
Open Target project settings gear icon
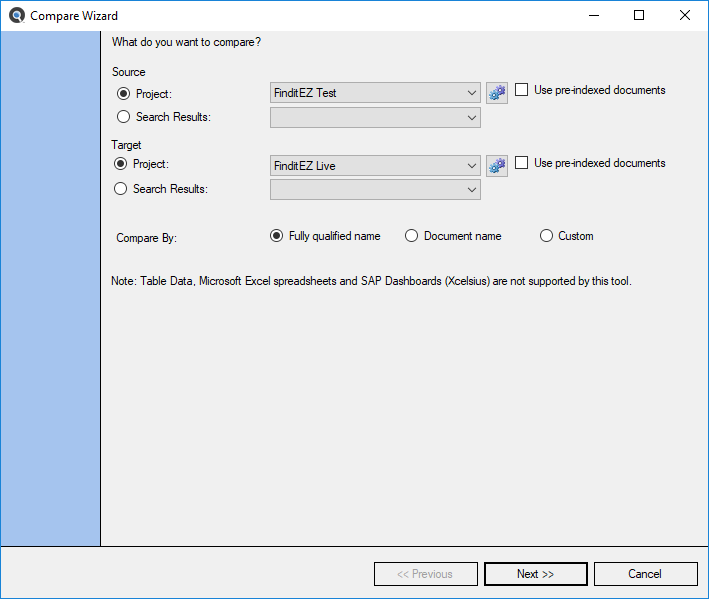[496, 166]
